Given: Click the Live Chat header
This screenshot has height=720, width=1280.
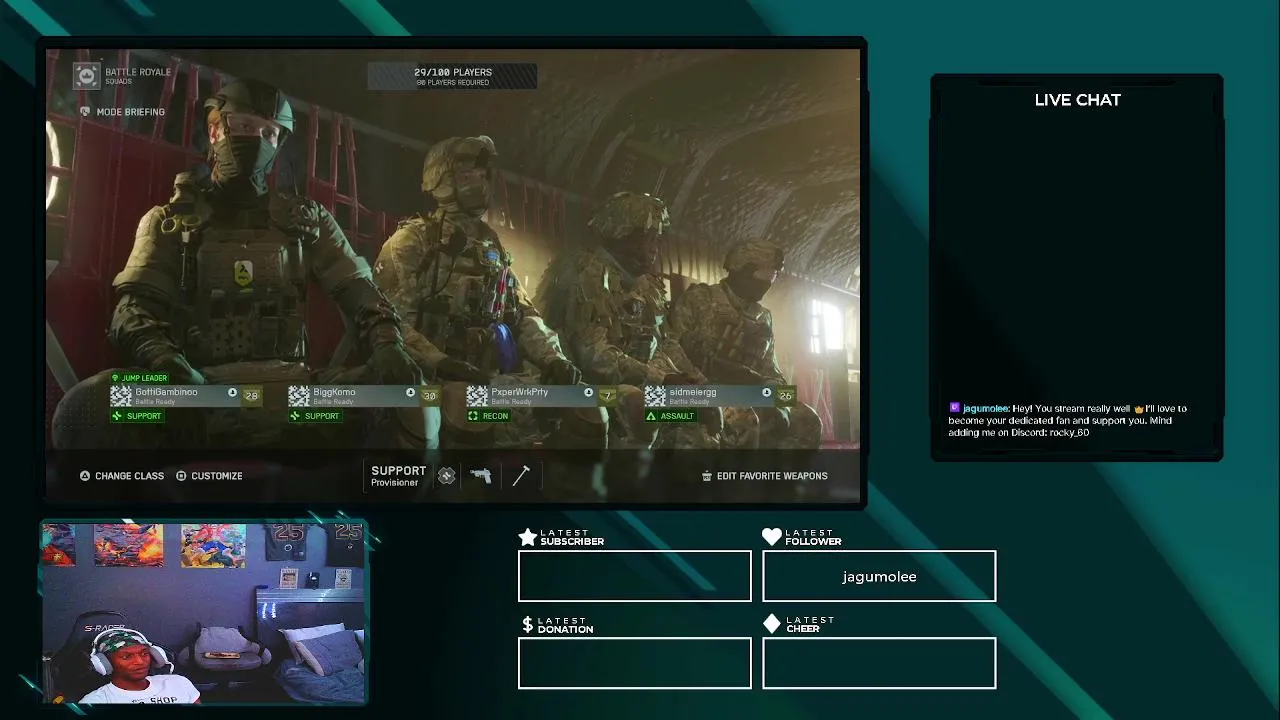Looking at the screenshot, I should click(x=1077, y=100).
